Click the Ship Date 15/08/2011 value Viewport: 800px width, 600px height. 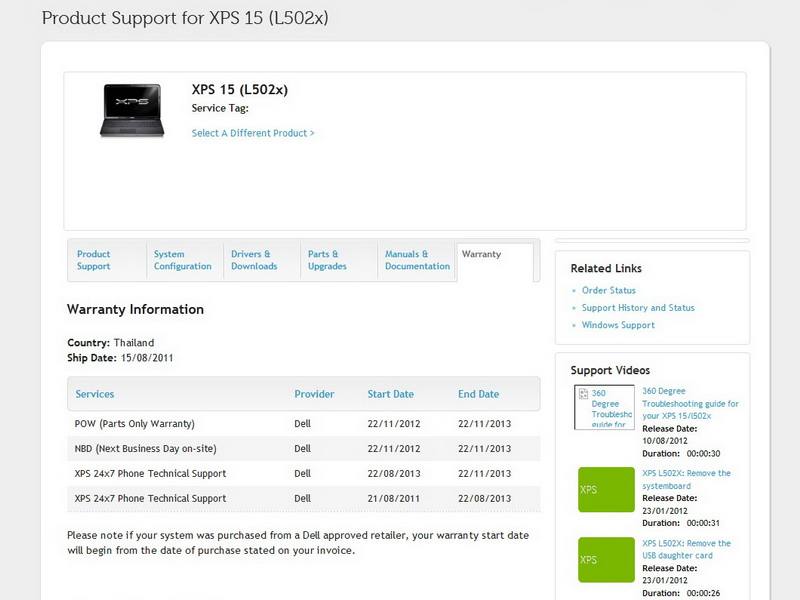pos(147,358)
